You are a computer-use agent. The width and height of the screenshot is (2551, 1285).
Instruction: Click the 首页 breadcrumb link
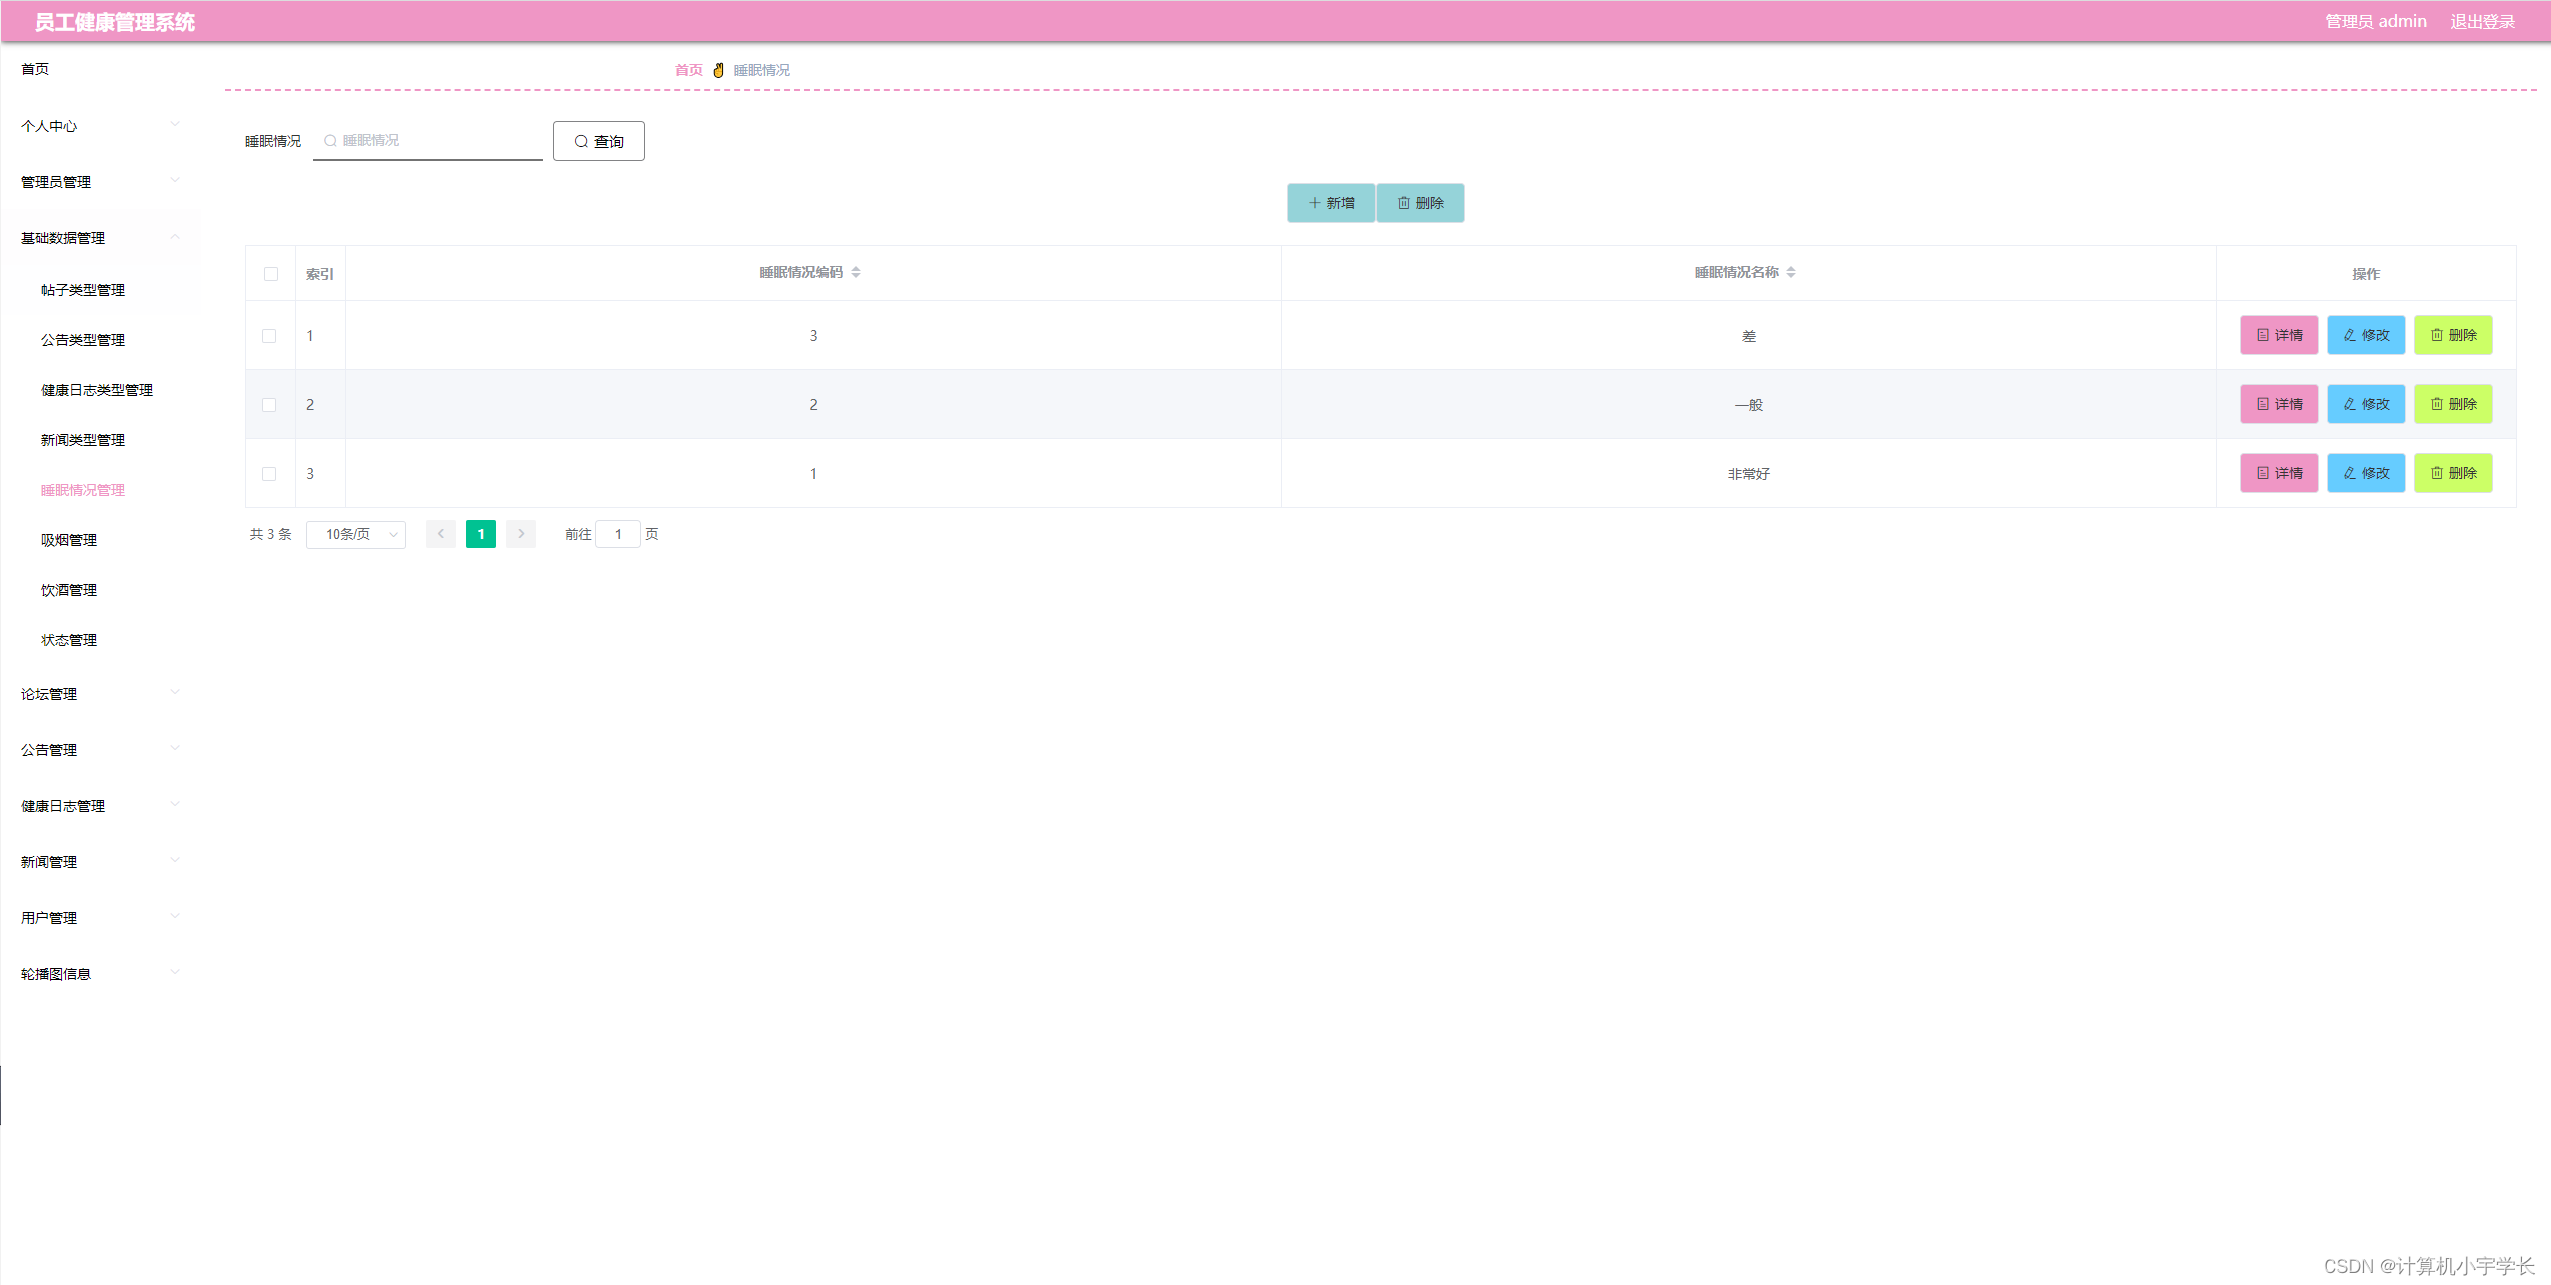[x=688, y=70]
